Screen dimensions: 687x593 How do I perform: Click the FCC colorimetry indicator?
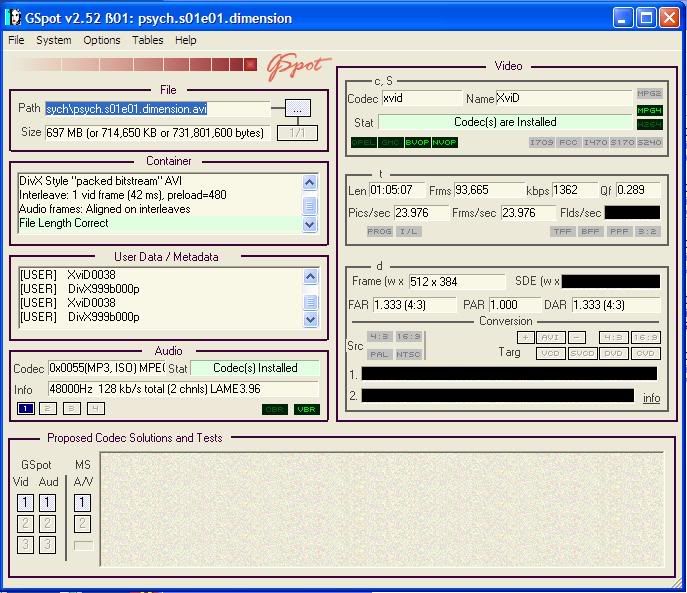pyautogui.click(x=568, y=142)
